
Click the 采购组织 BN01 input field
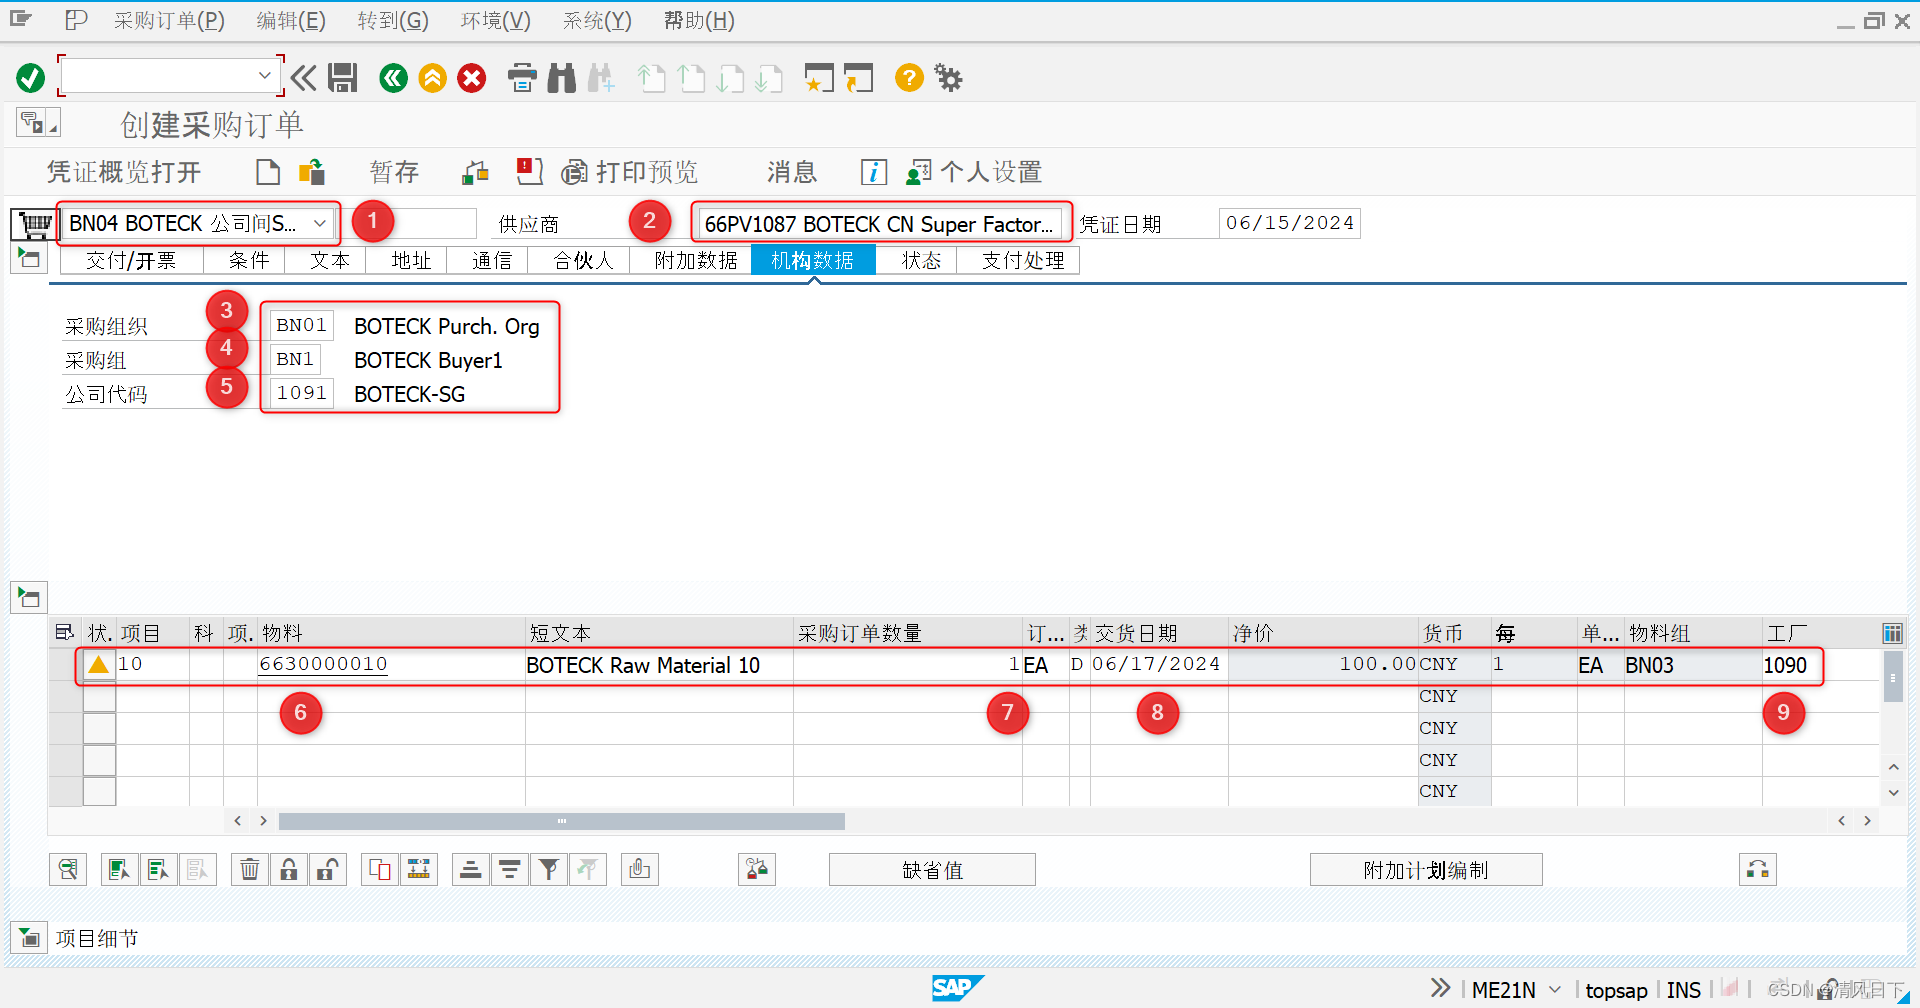[x=301, y=326]
